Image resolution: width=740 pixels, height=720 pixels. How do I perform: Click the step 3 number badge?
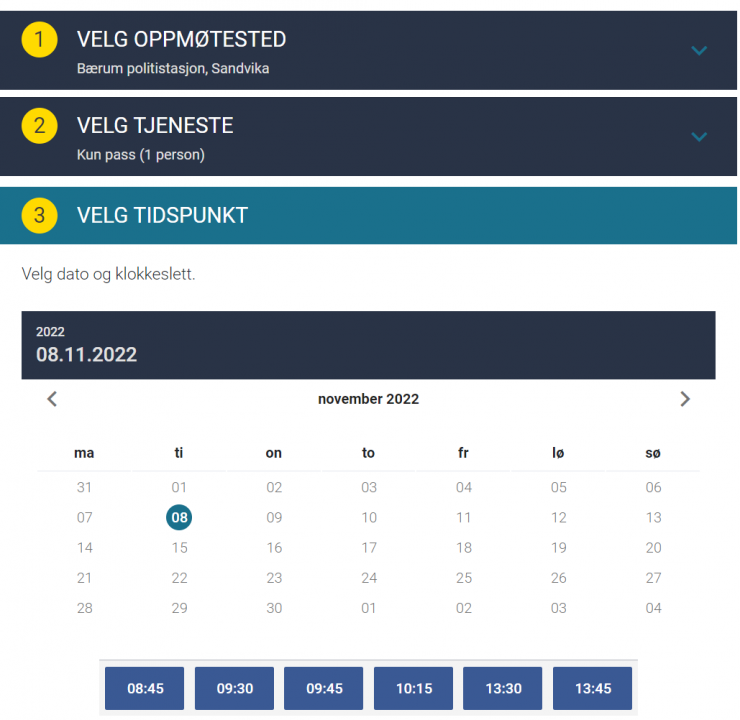[x=40, y=215]
